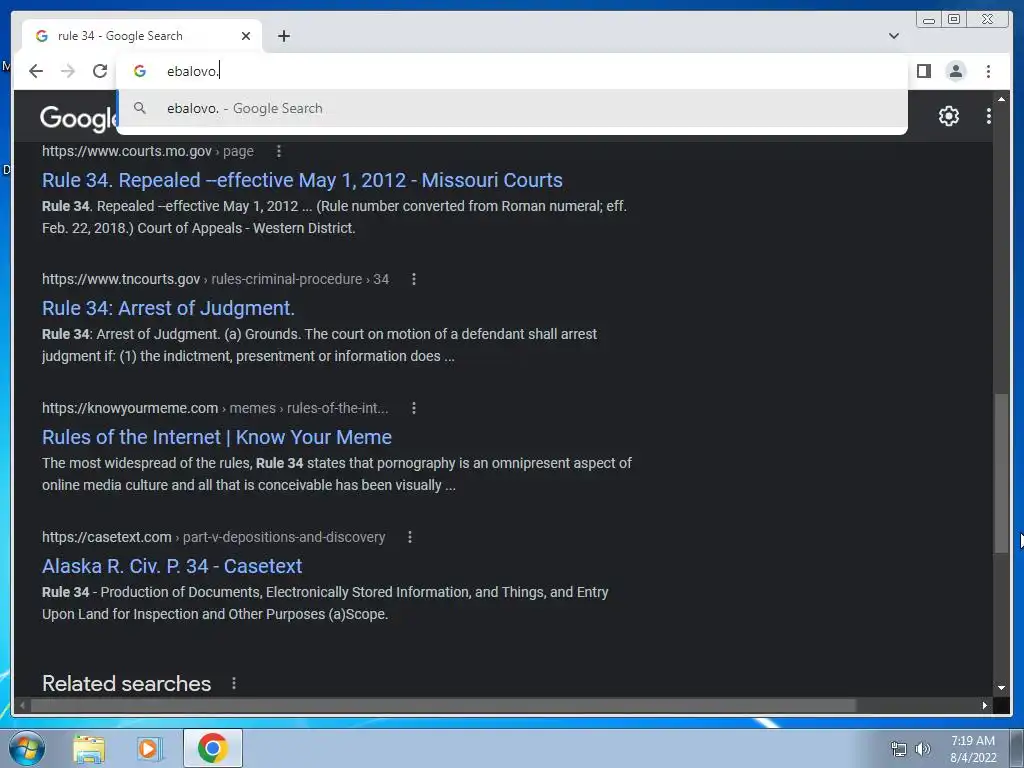Click the https://www.courts.mo.gov URL text
This screenshot has width=1024, height=768.
(127, 152)
